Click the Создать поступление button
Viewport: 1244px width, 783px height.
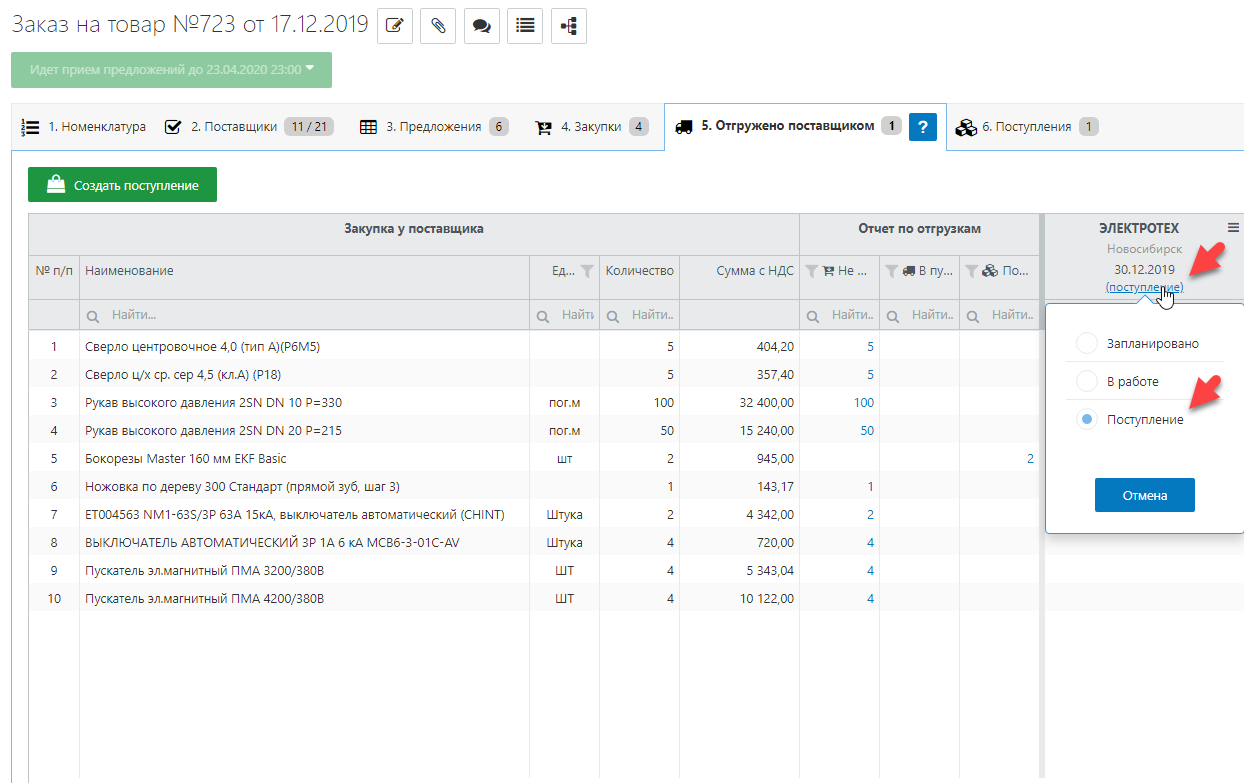122,185
